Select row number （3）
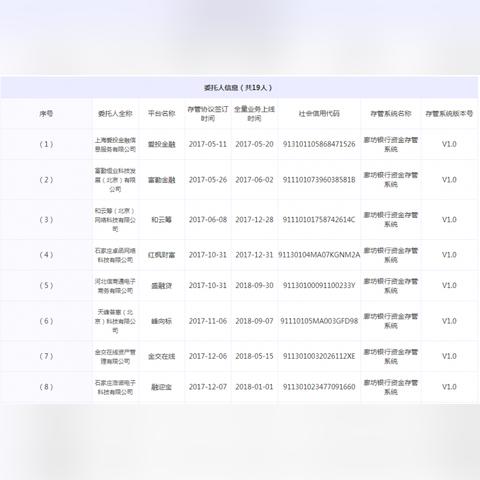Image resolution: width=480 pixels, height=480 pixels. (46, 220)
